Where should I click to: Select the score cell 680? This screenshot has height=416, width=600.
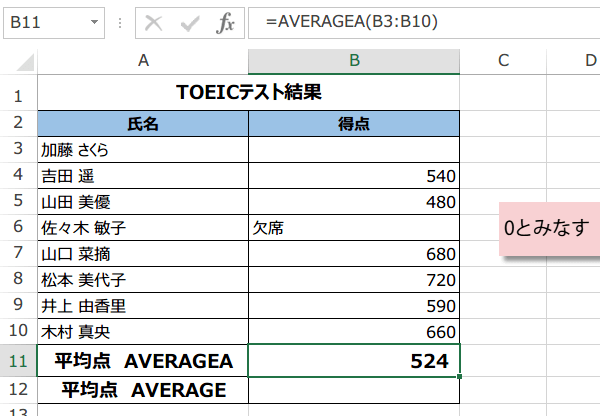(354, 254)
